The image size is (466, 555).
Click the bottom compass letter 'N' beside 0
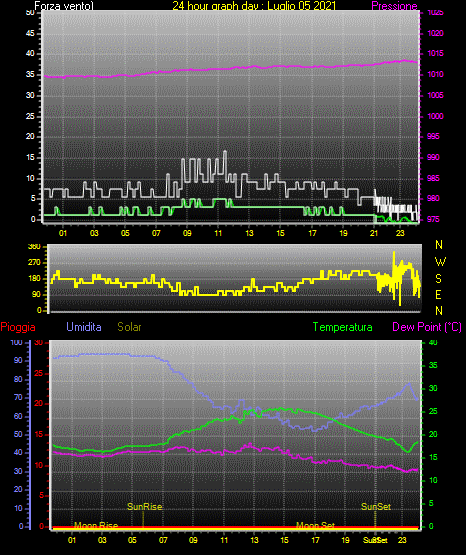tap(439, 311)
